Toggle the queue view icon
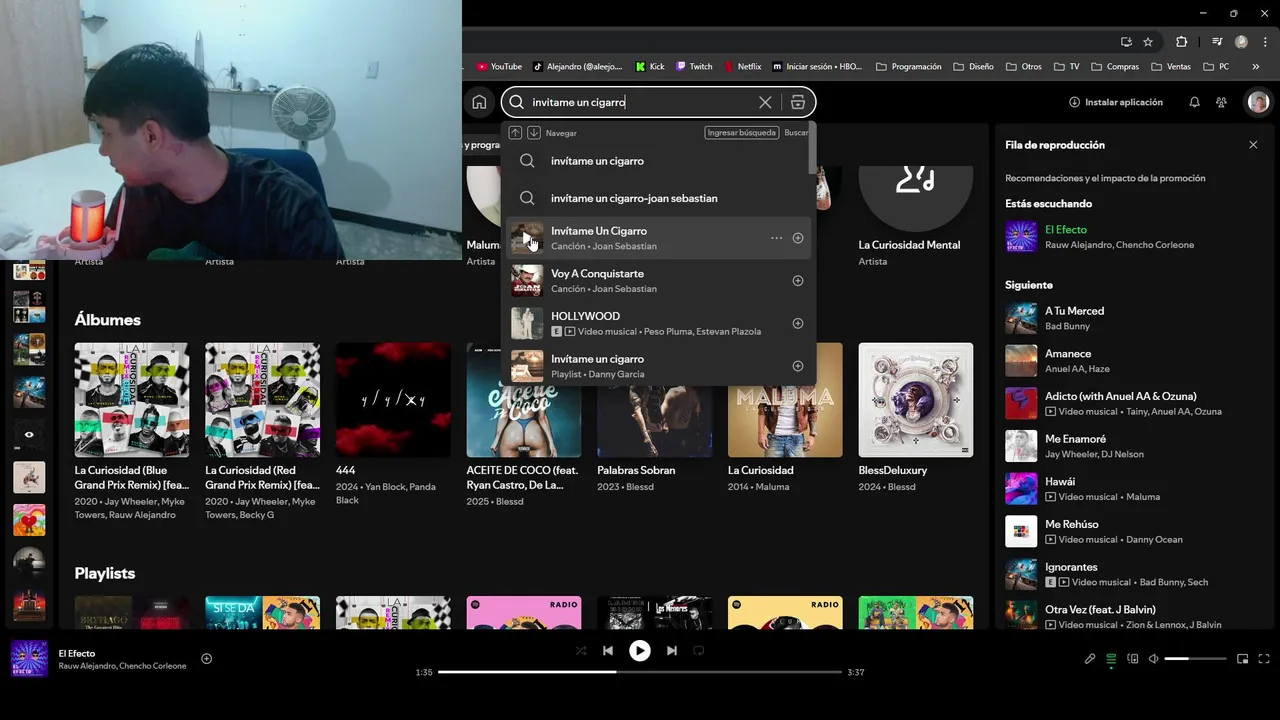 tap(1111, 659)
